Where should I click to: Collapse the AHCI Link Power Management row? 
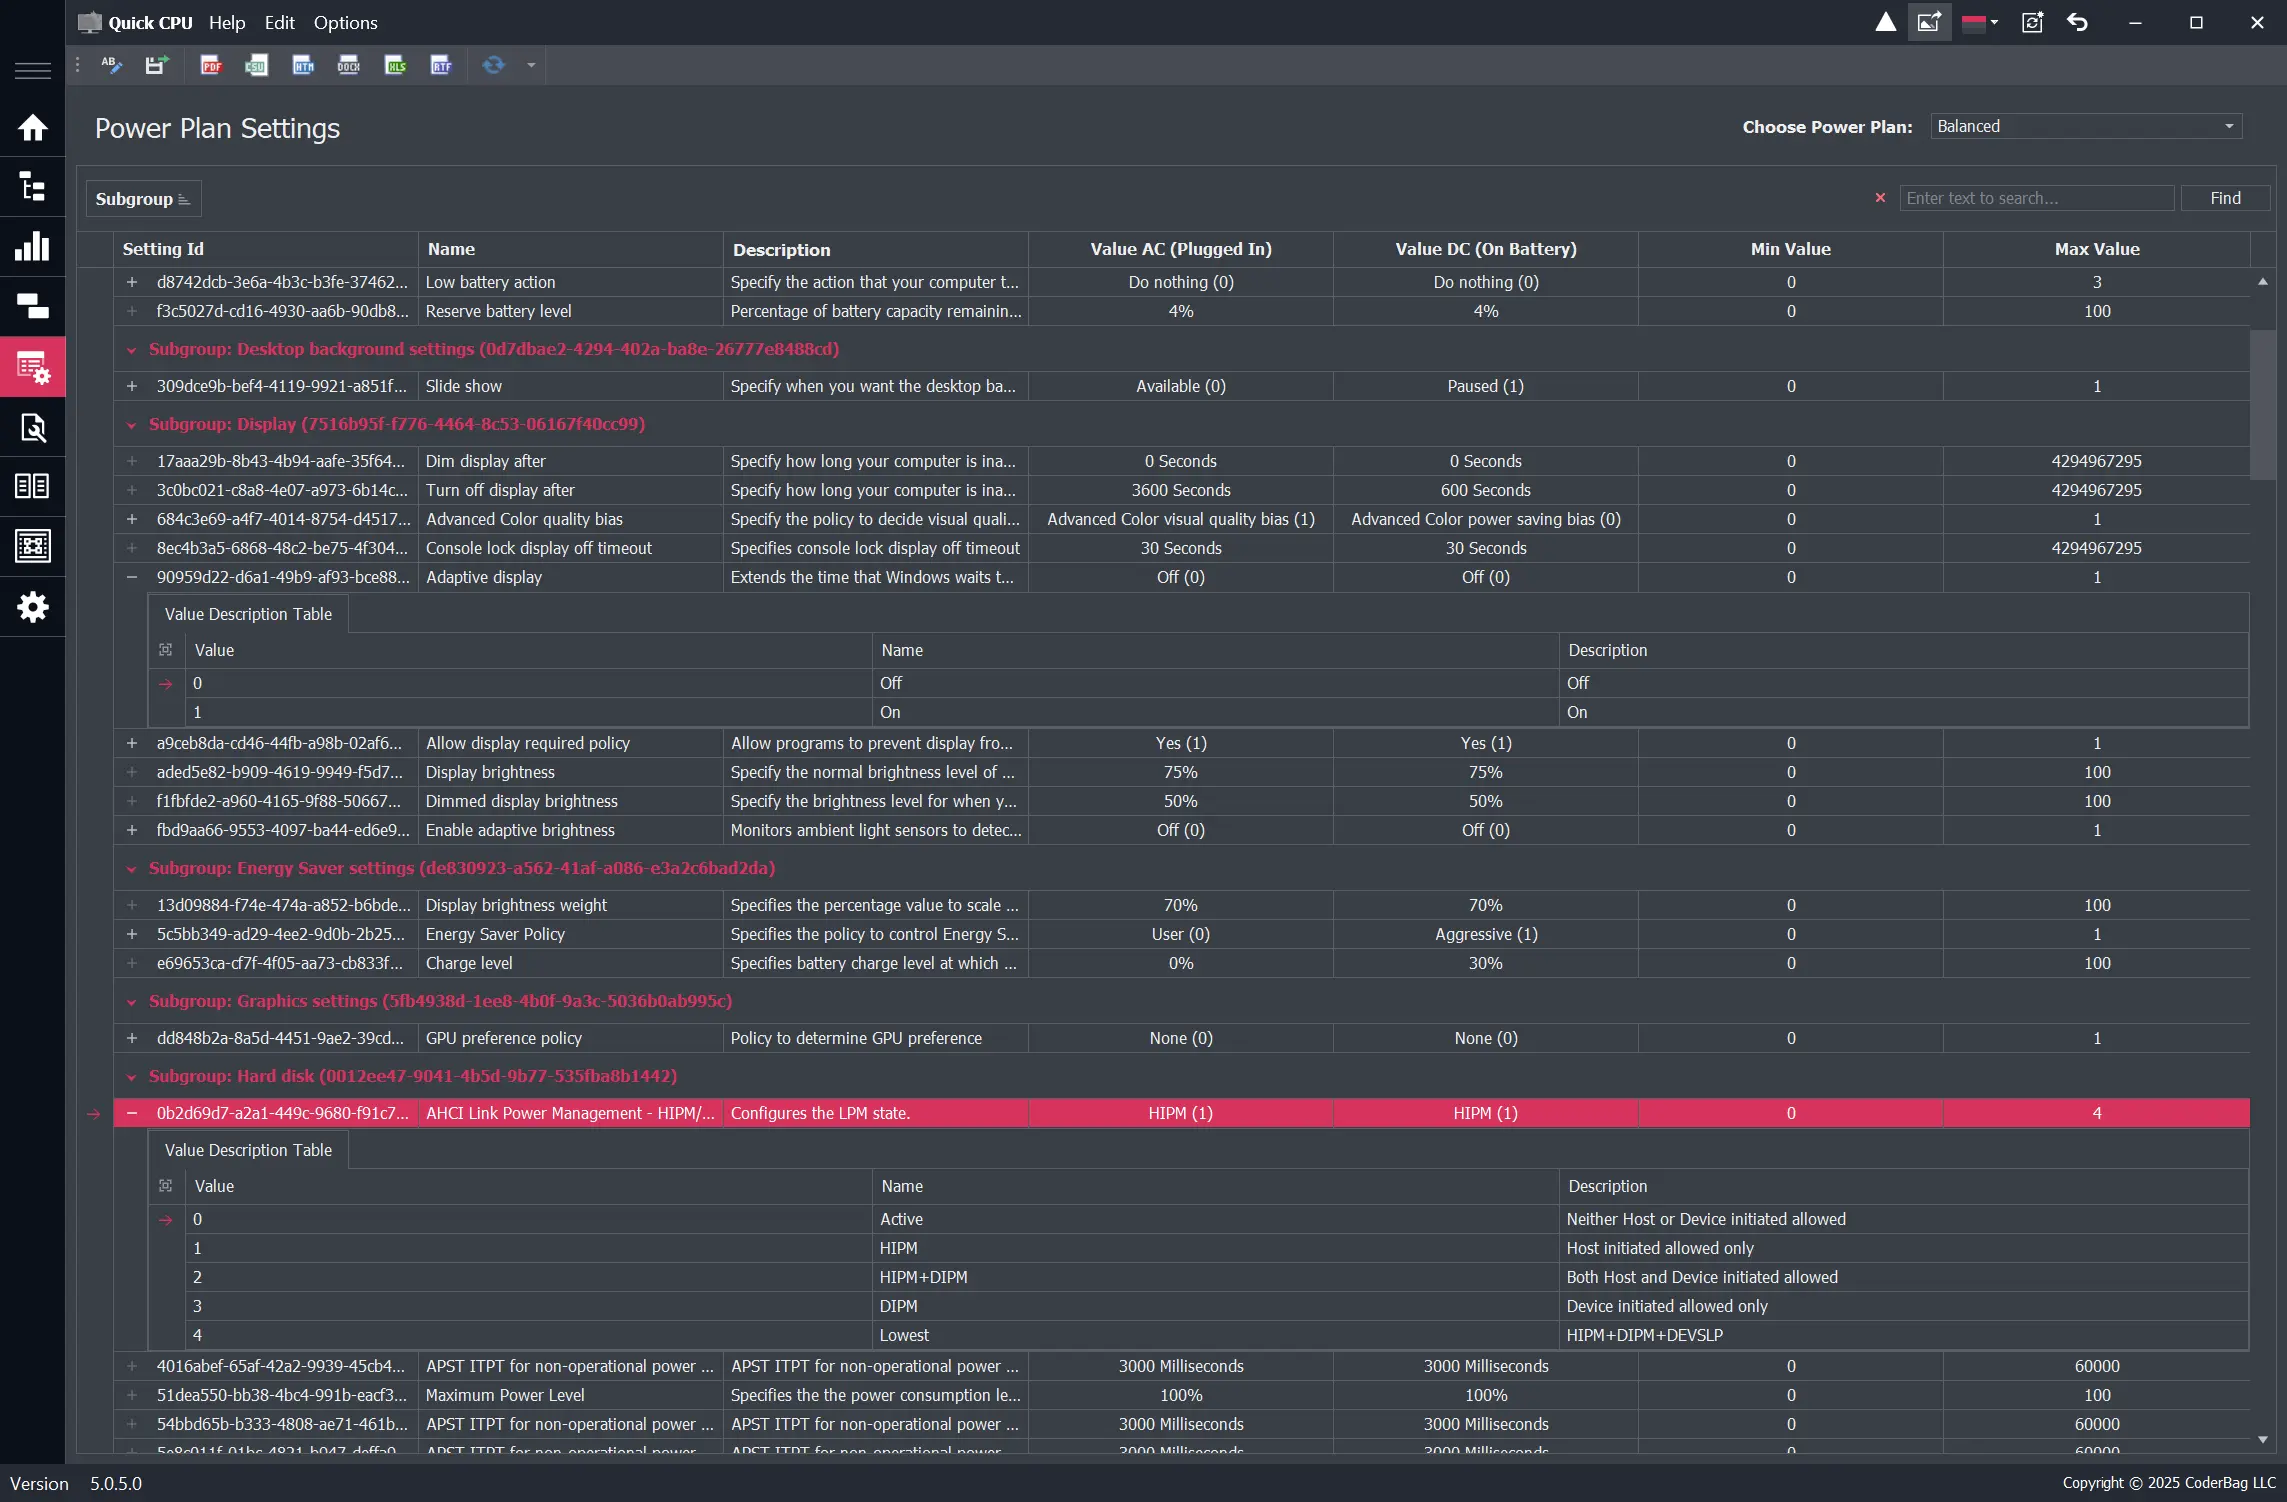pos(132,1113)
